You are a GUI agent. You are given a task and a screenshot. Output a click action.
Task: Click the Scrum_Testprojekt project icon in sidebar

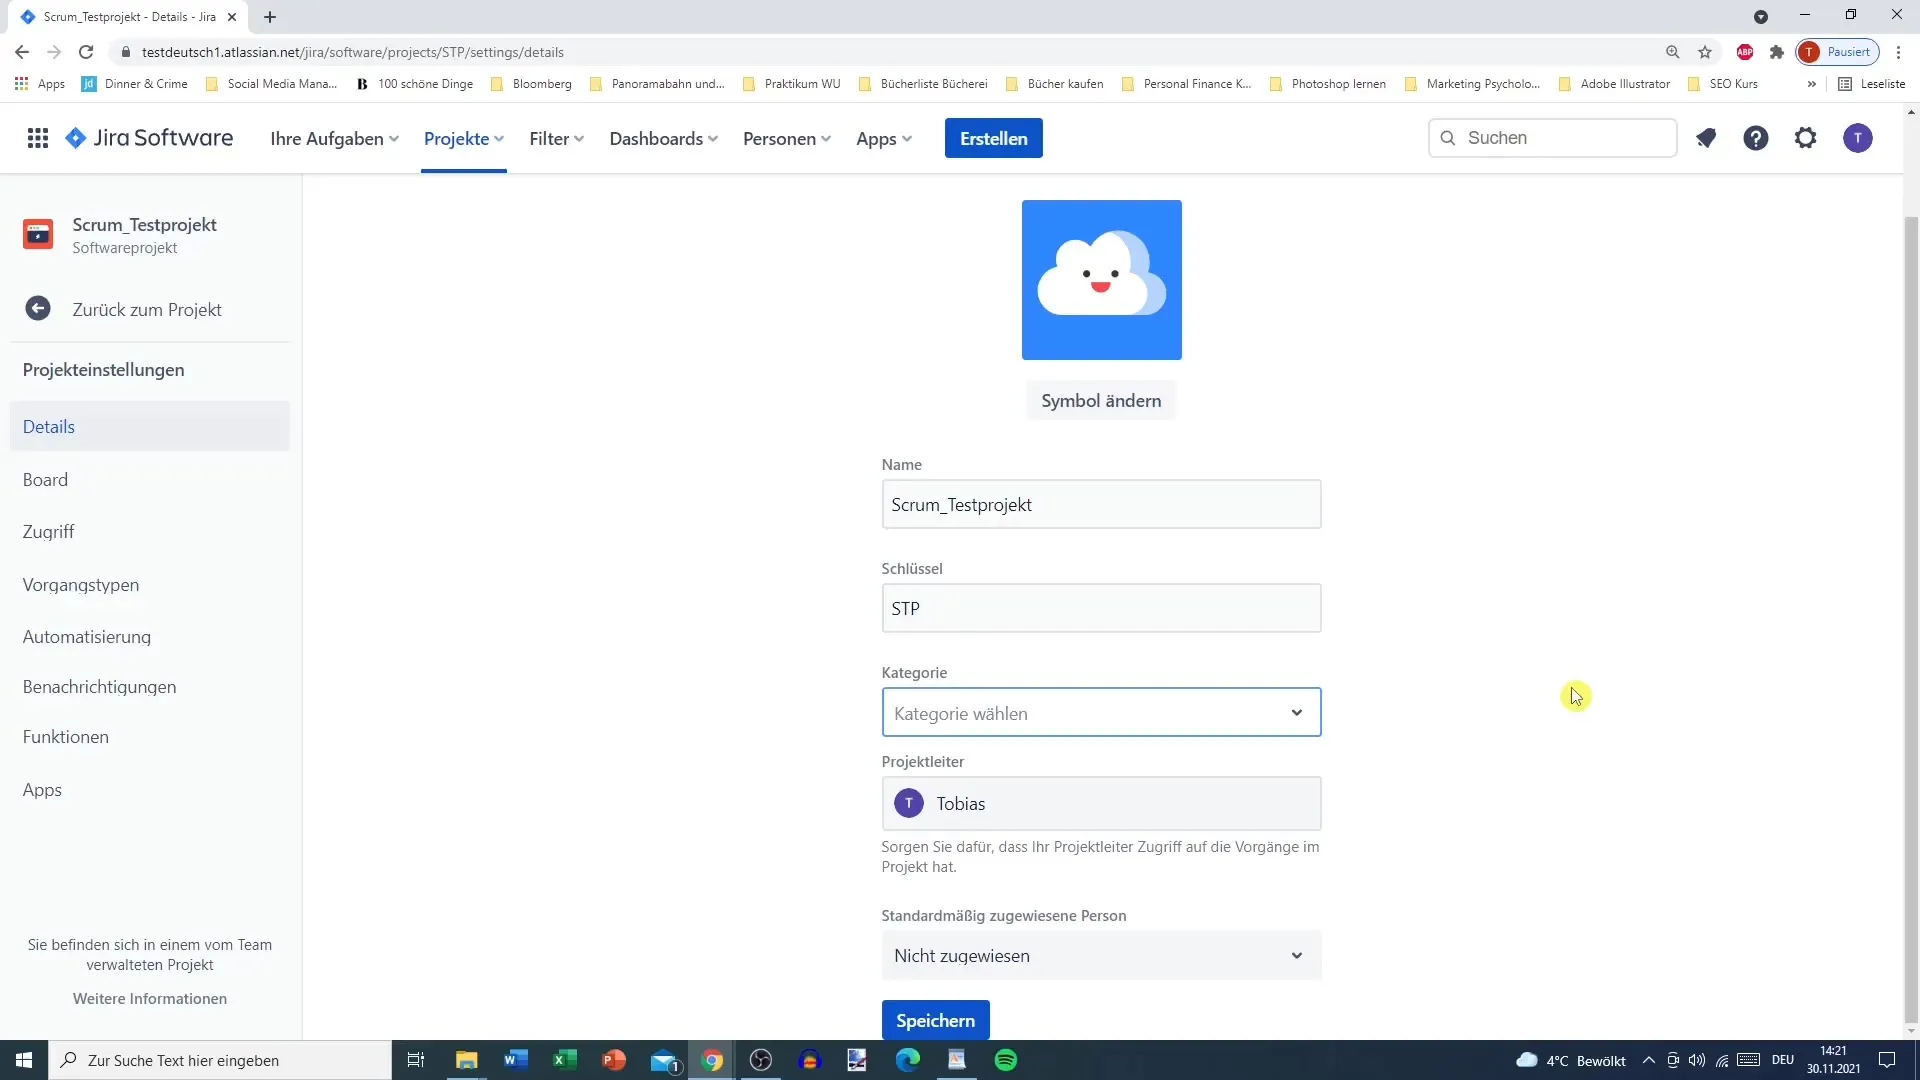coord(38,234)
